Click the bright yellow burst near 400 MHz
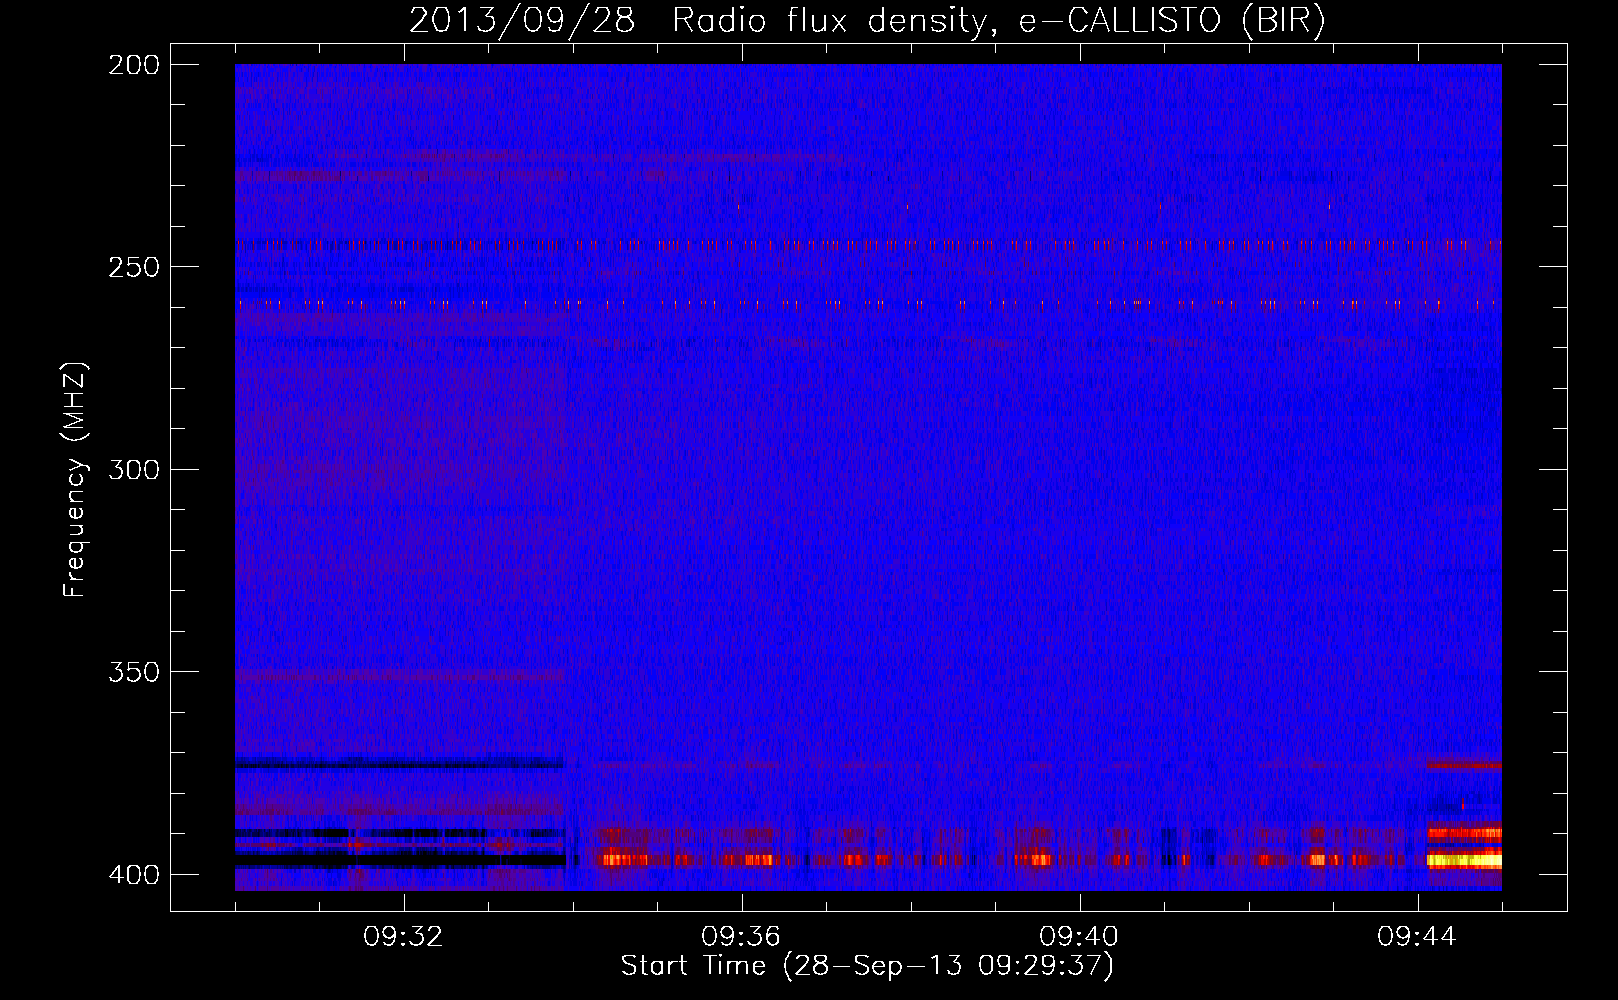 coord(1464,859)
